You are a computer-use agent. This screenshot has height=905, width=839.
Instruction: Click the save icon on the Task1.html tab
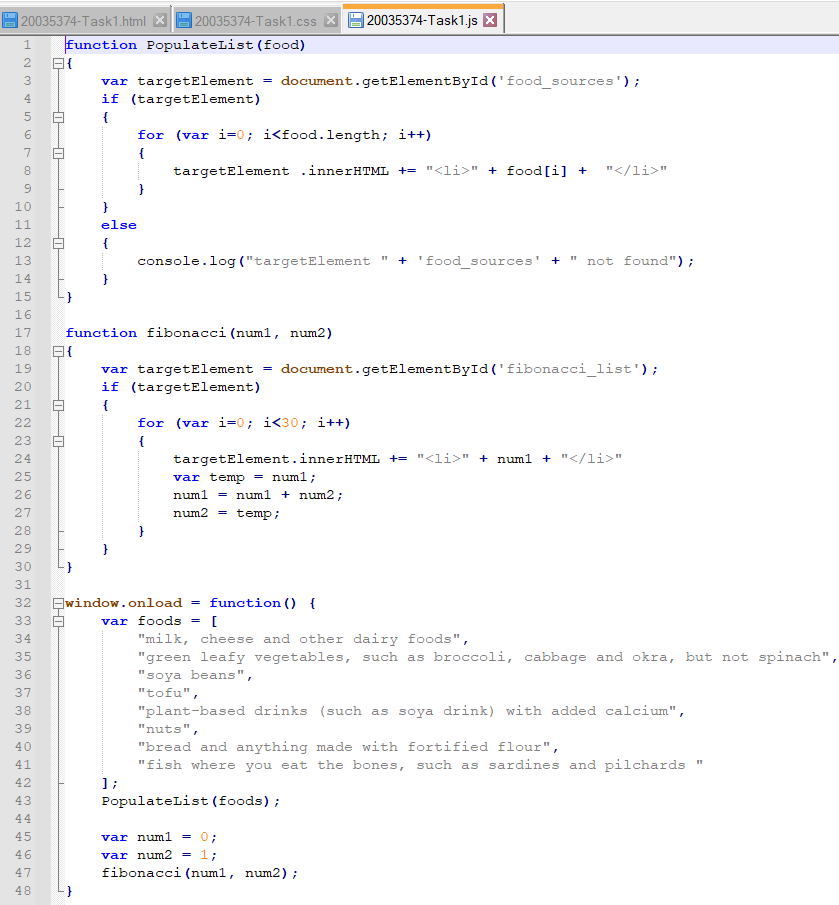pyautogui.click(x=10, y=21)
